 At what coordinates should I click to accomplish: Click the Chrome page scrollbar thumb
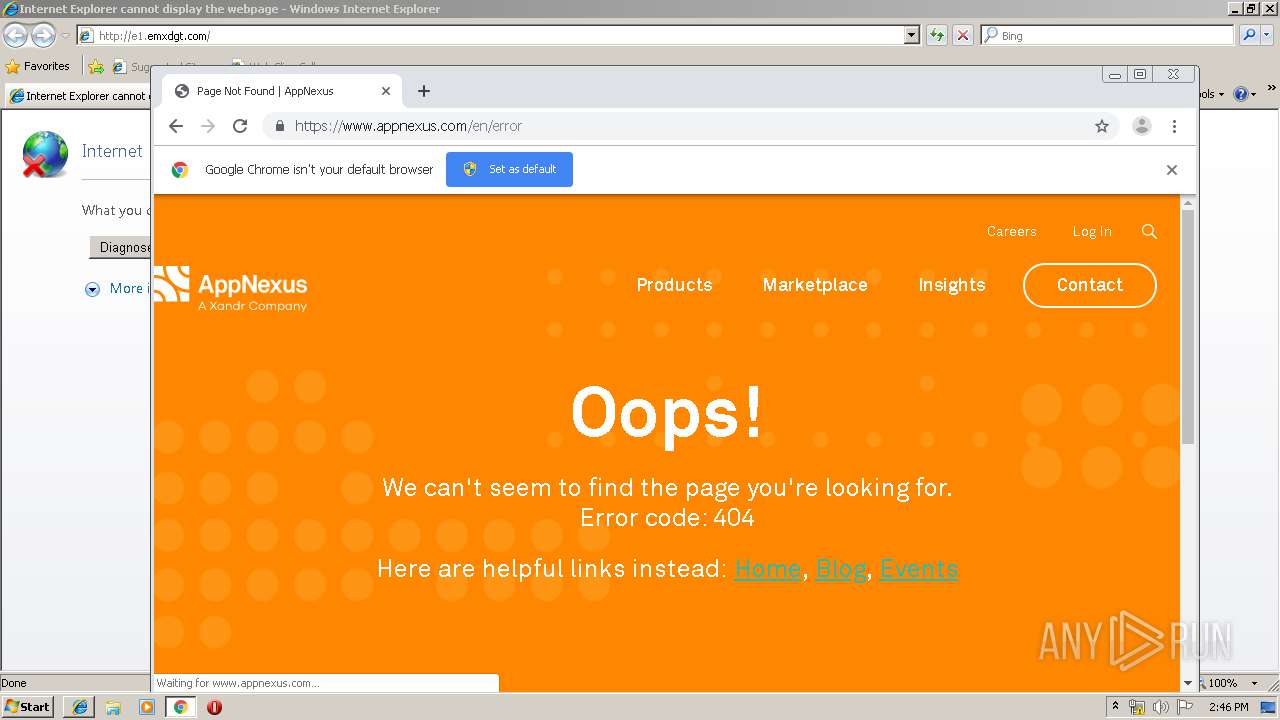pos(1188,328)
